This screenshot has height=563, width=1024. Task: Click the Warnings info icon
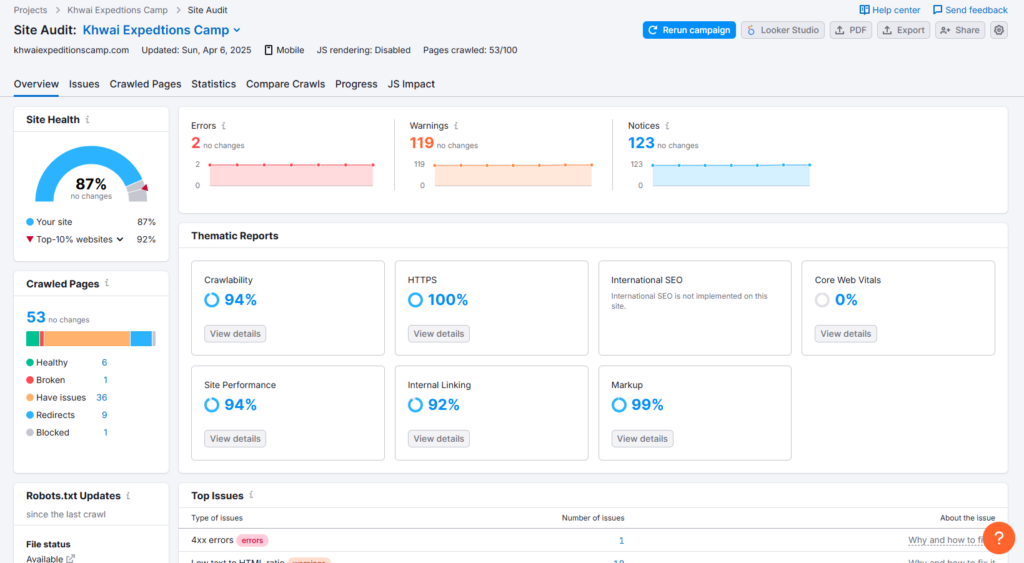coord(456,126)
